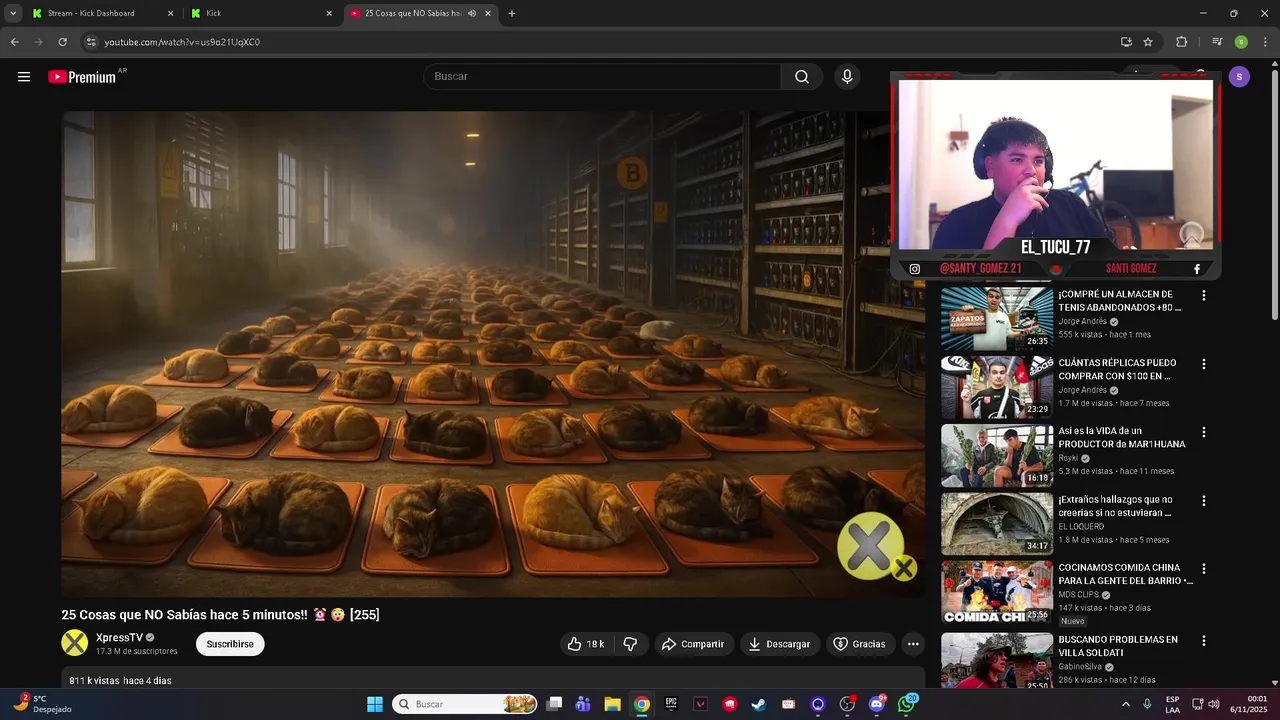Viewport: 1280px width, 720px height.
Task: Send thanks with the Gracias button
Action: (x=860, y=644)
